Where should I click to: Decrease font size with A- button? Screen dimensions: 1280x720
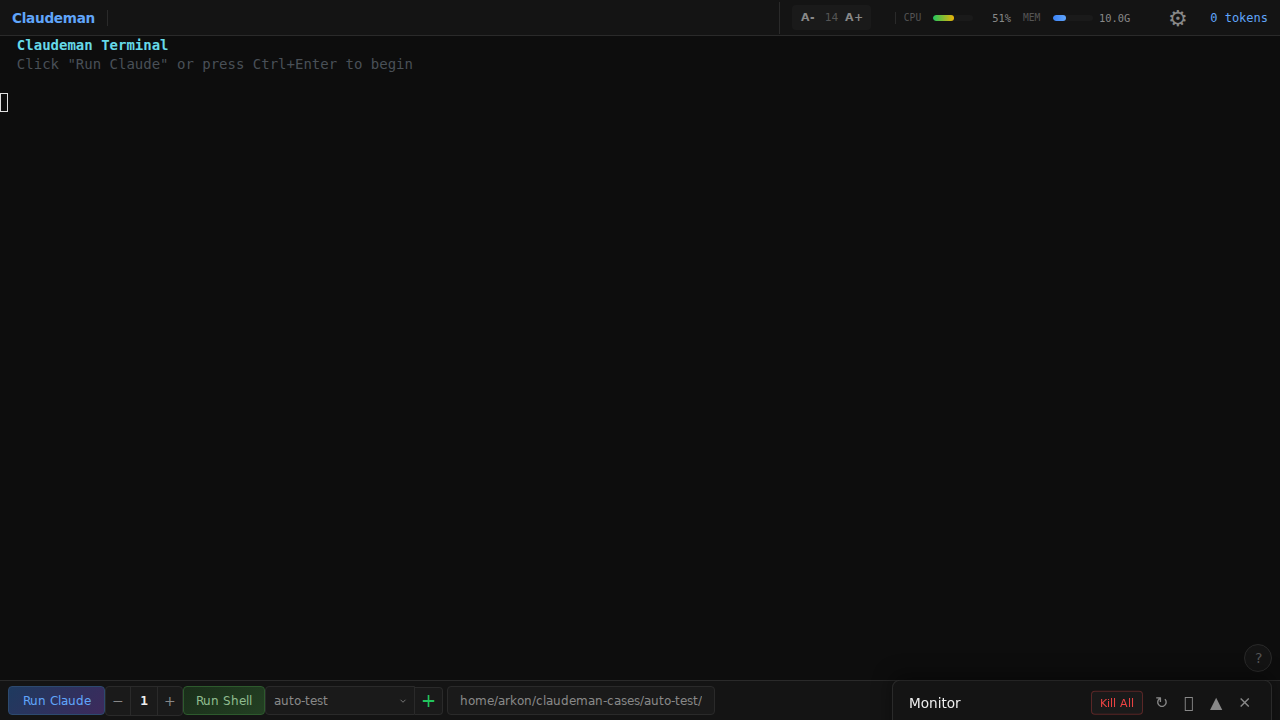pyautogui.click(x=808, y=17)
